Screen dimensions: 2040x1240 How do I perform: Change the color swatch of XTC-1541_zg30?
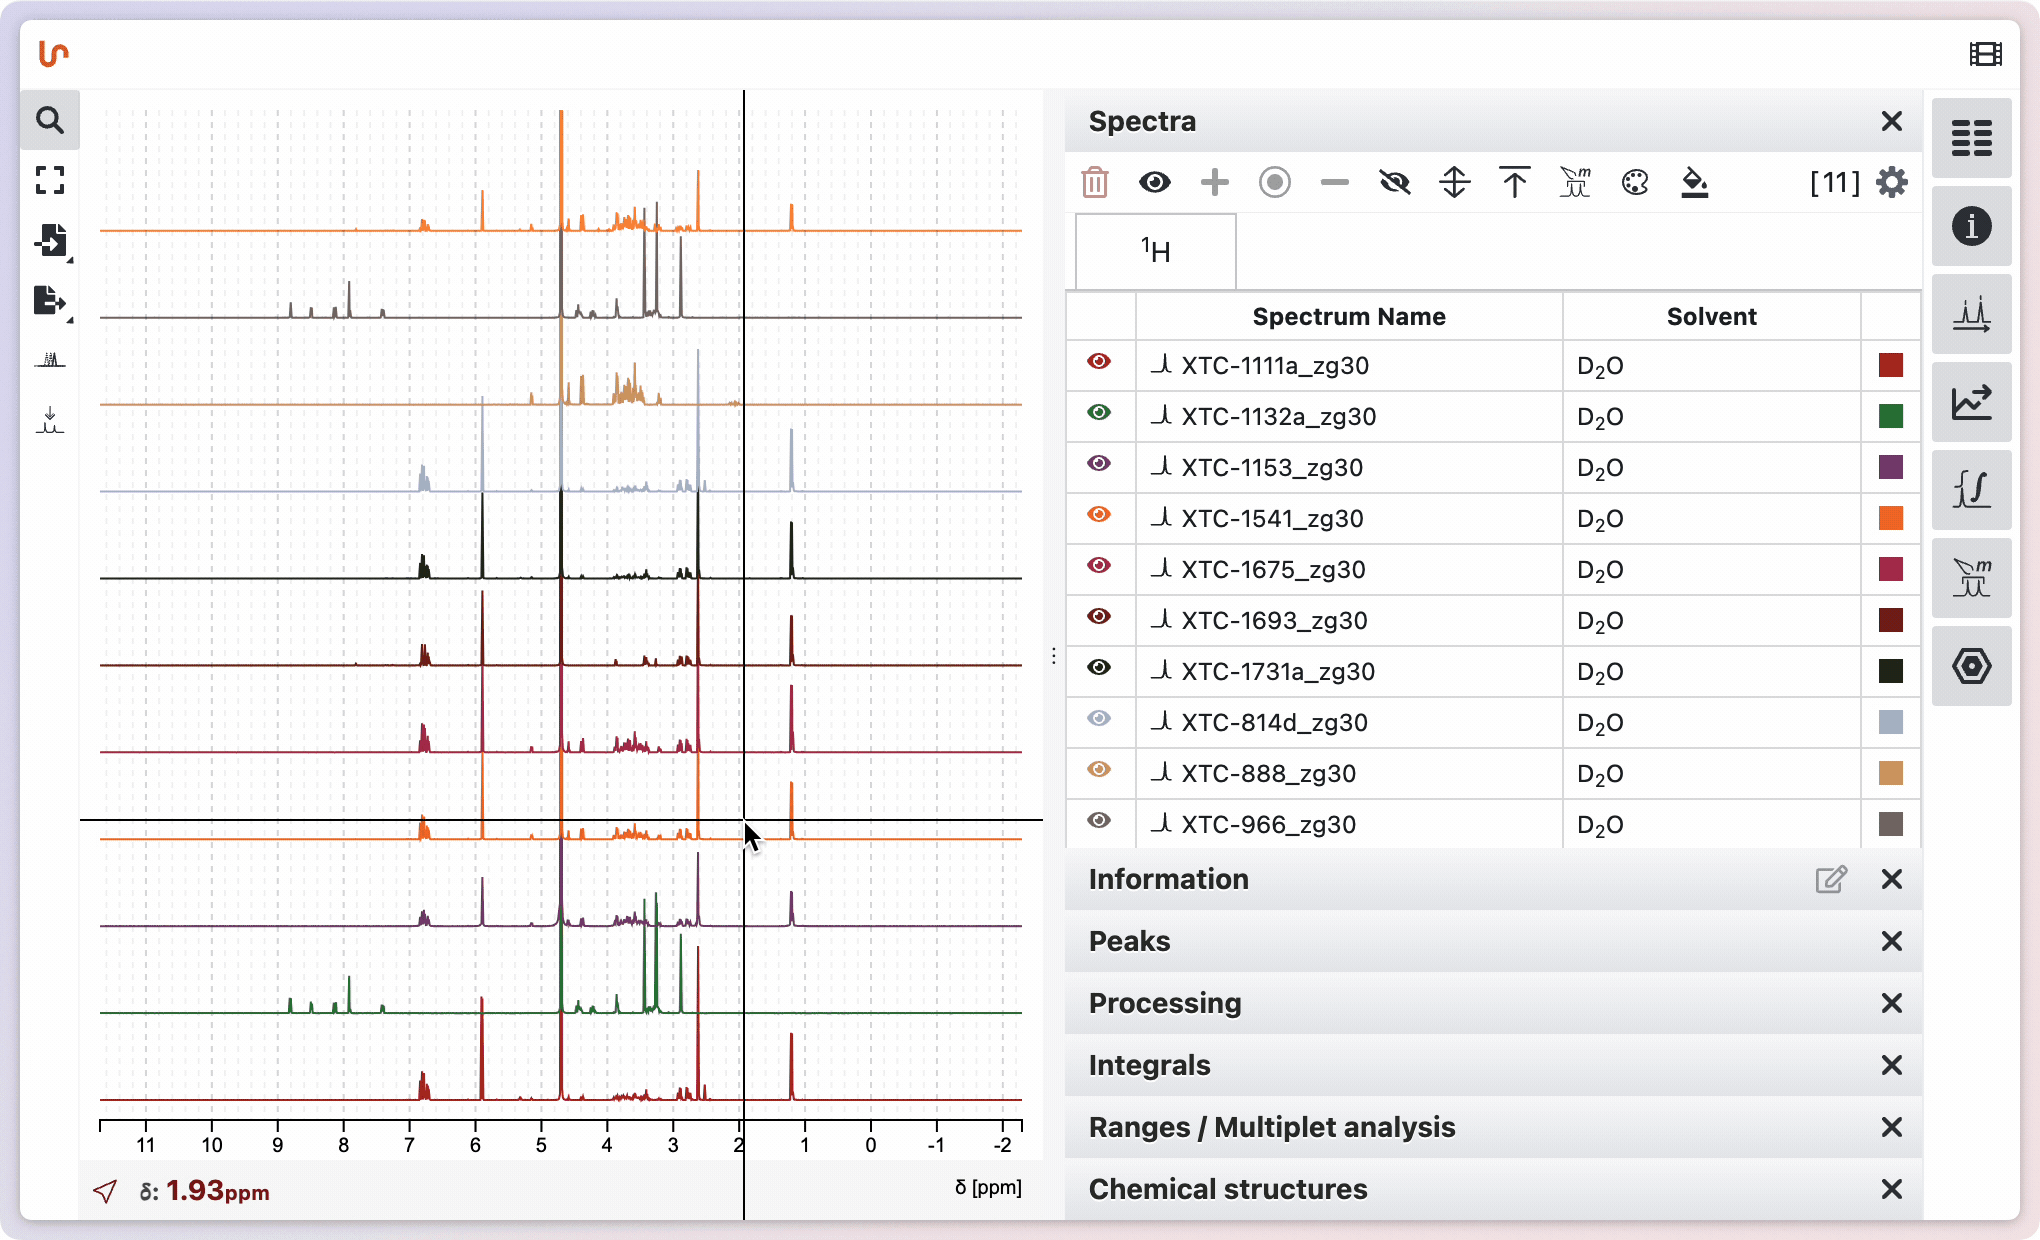point(1891,518)
